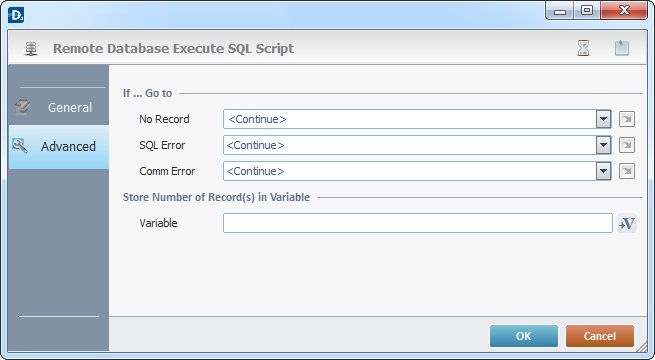This screenshot has width=655, height=360.
Task: Click the D3 application icon in title bar
Action: 16,15
